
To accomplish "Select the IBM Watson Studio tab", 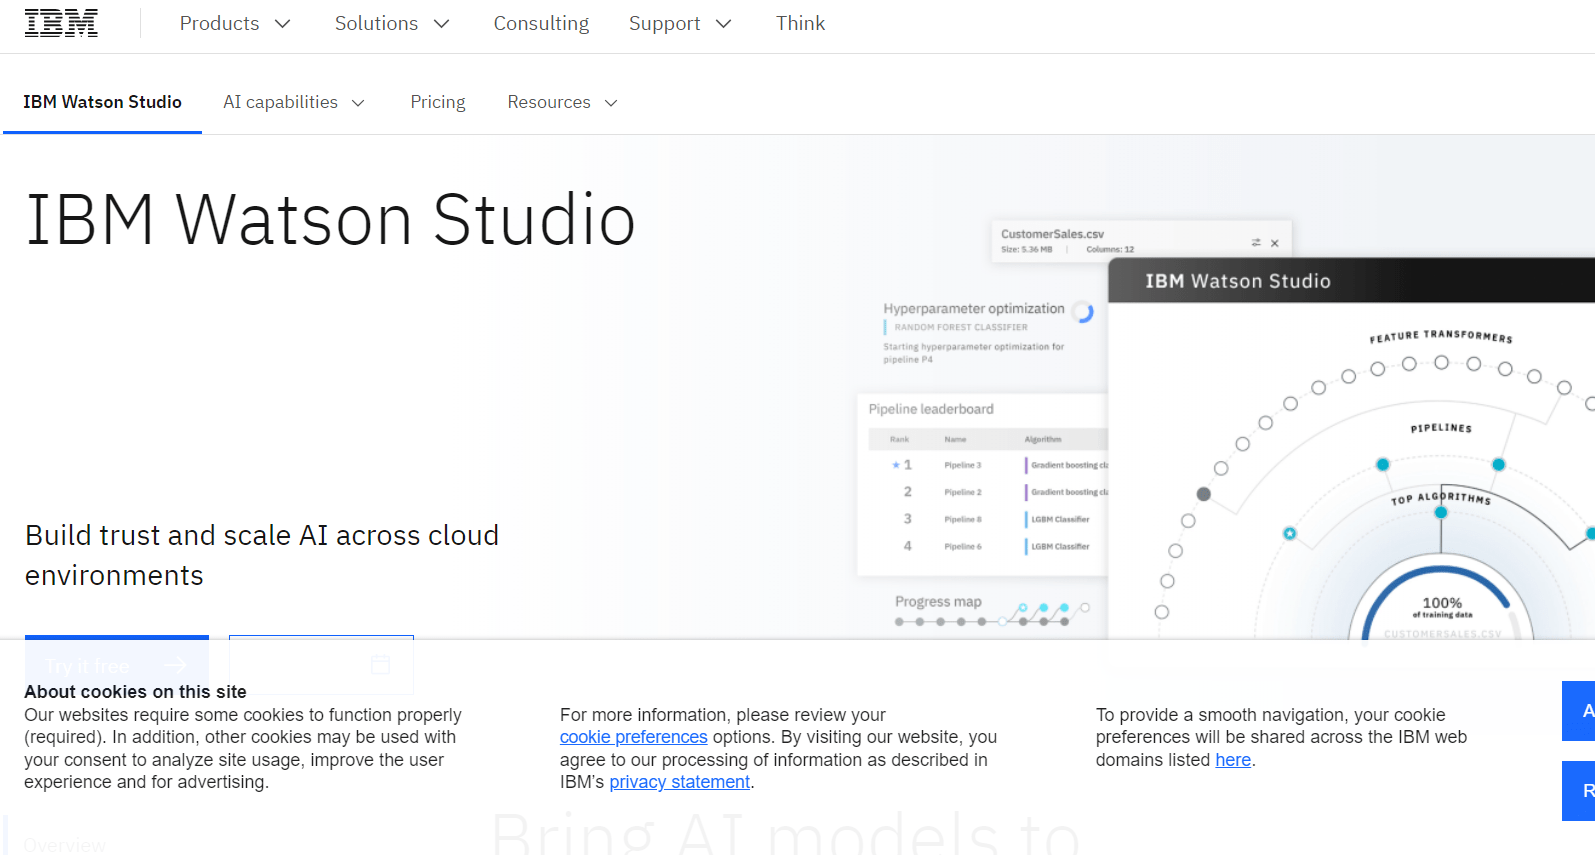I will pos(102,102).
